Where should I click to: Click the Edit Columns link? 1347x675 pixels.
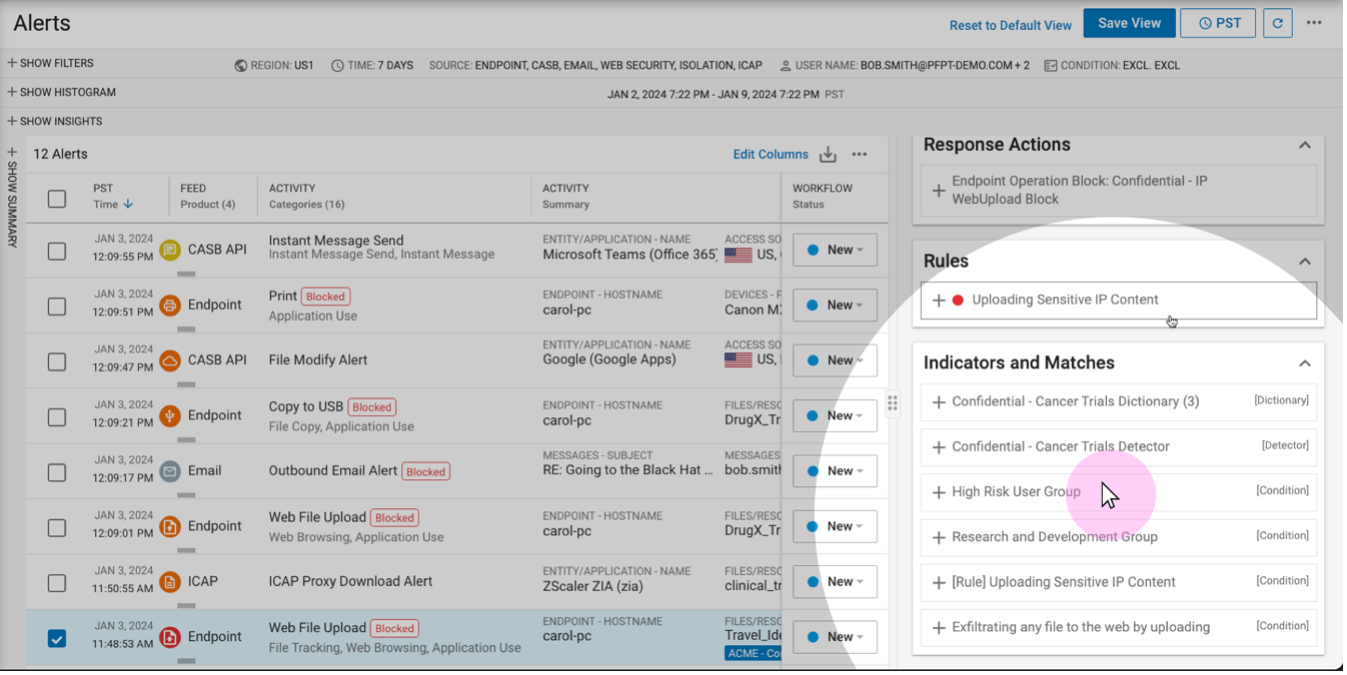(770, 154)
